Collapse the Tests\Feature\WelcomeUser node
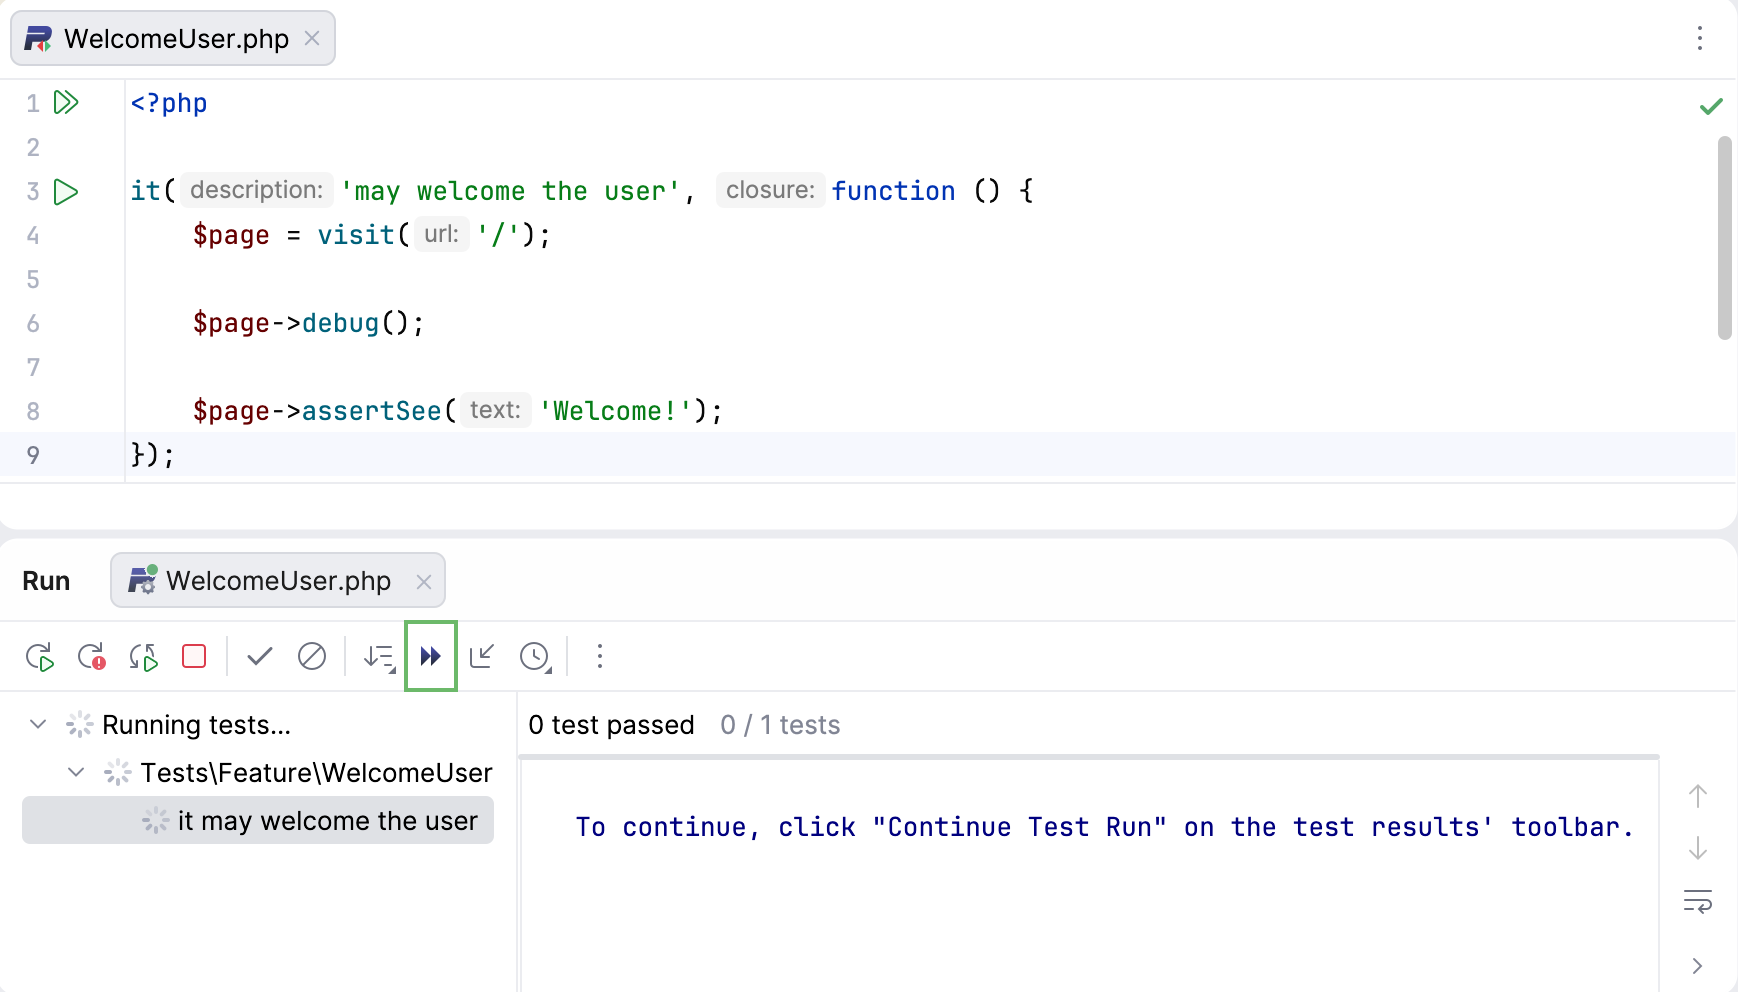The height and width of the screenshot is (992, 1738). tap(74, 772)
